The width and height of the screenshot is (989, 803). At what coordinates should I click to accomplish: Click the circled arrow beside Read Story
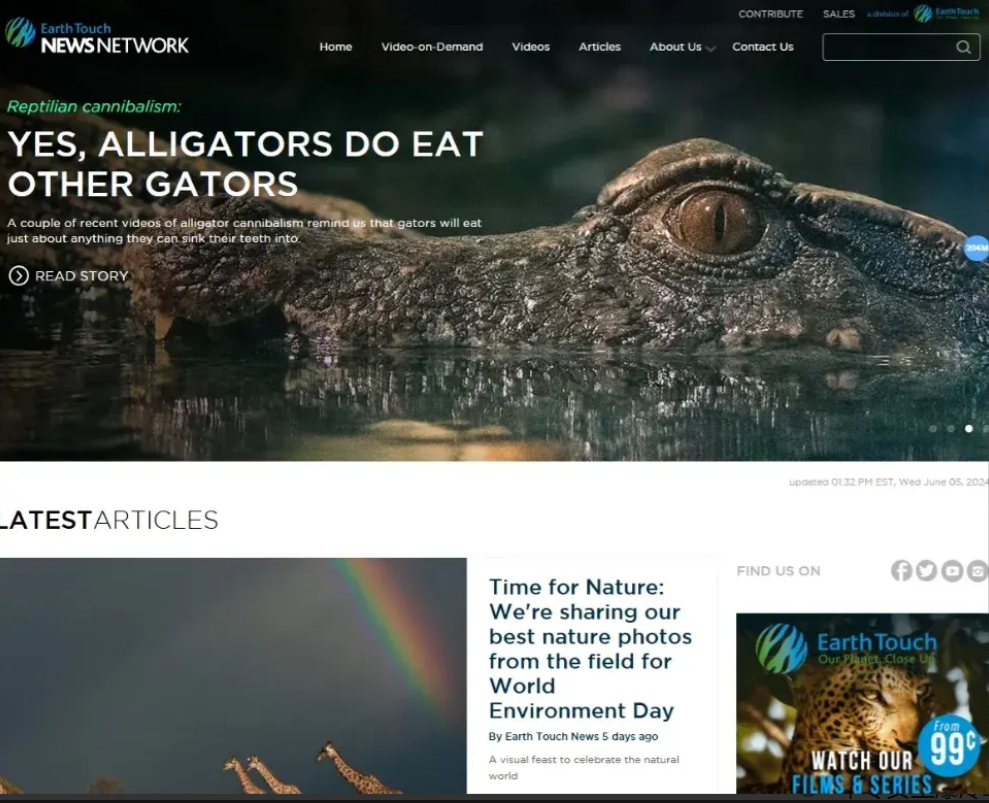coord(18,276)
